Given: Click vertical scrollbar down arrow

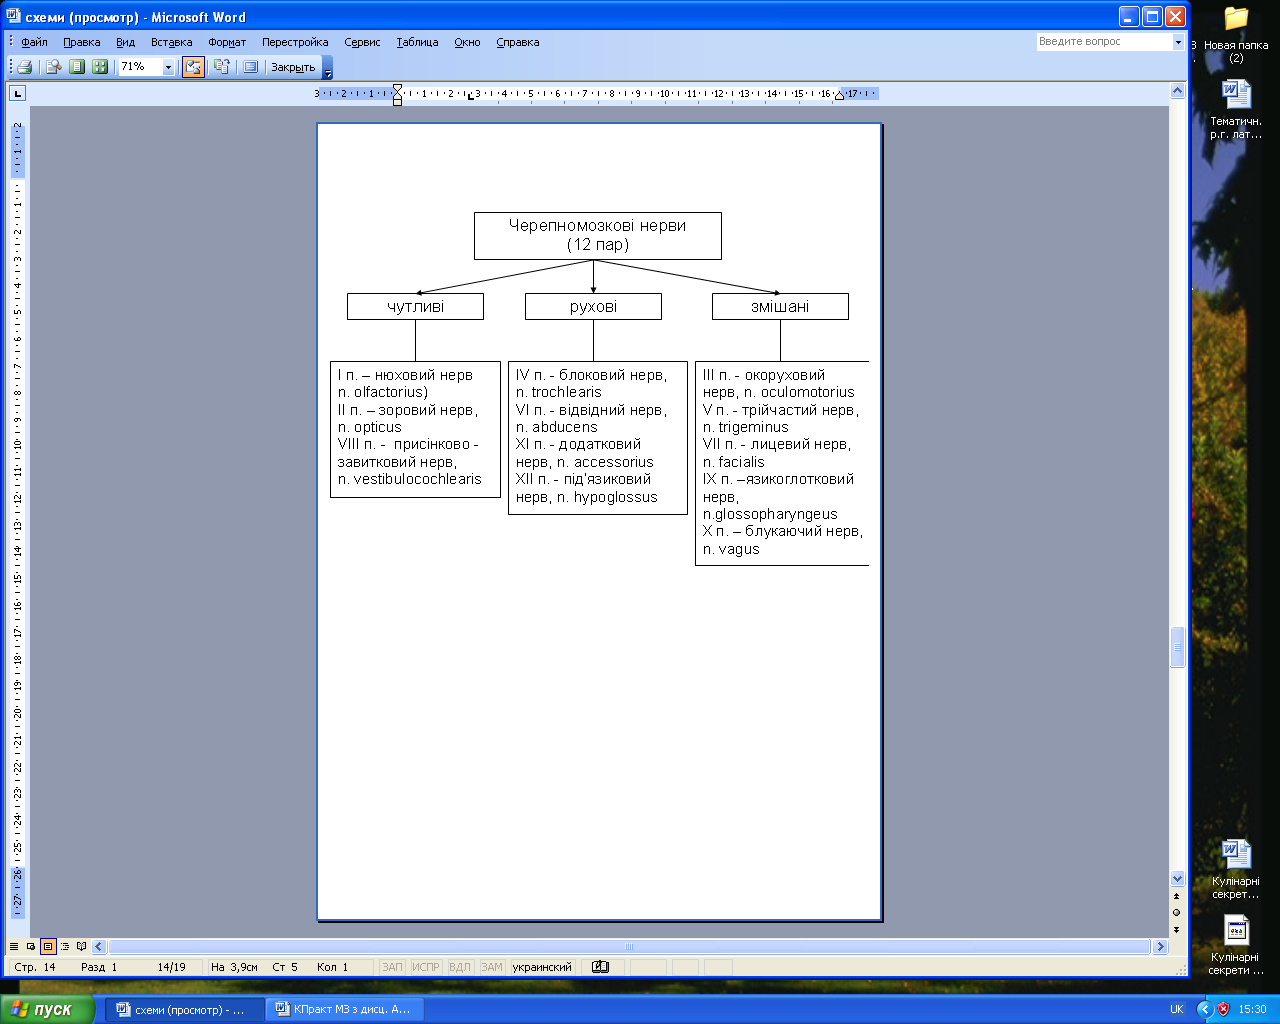Looking at the screenshot, I should [x=1177, y=878].
